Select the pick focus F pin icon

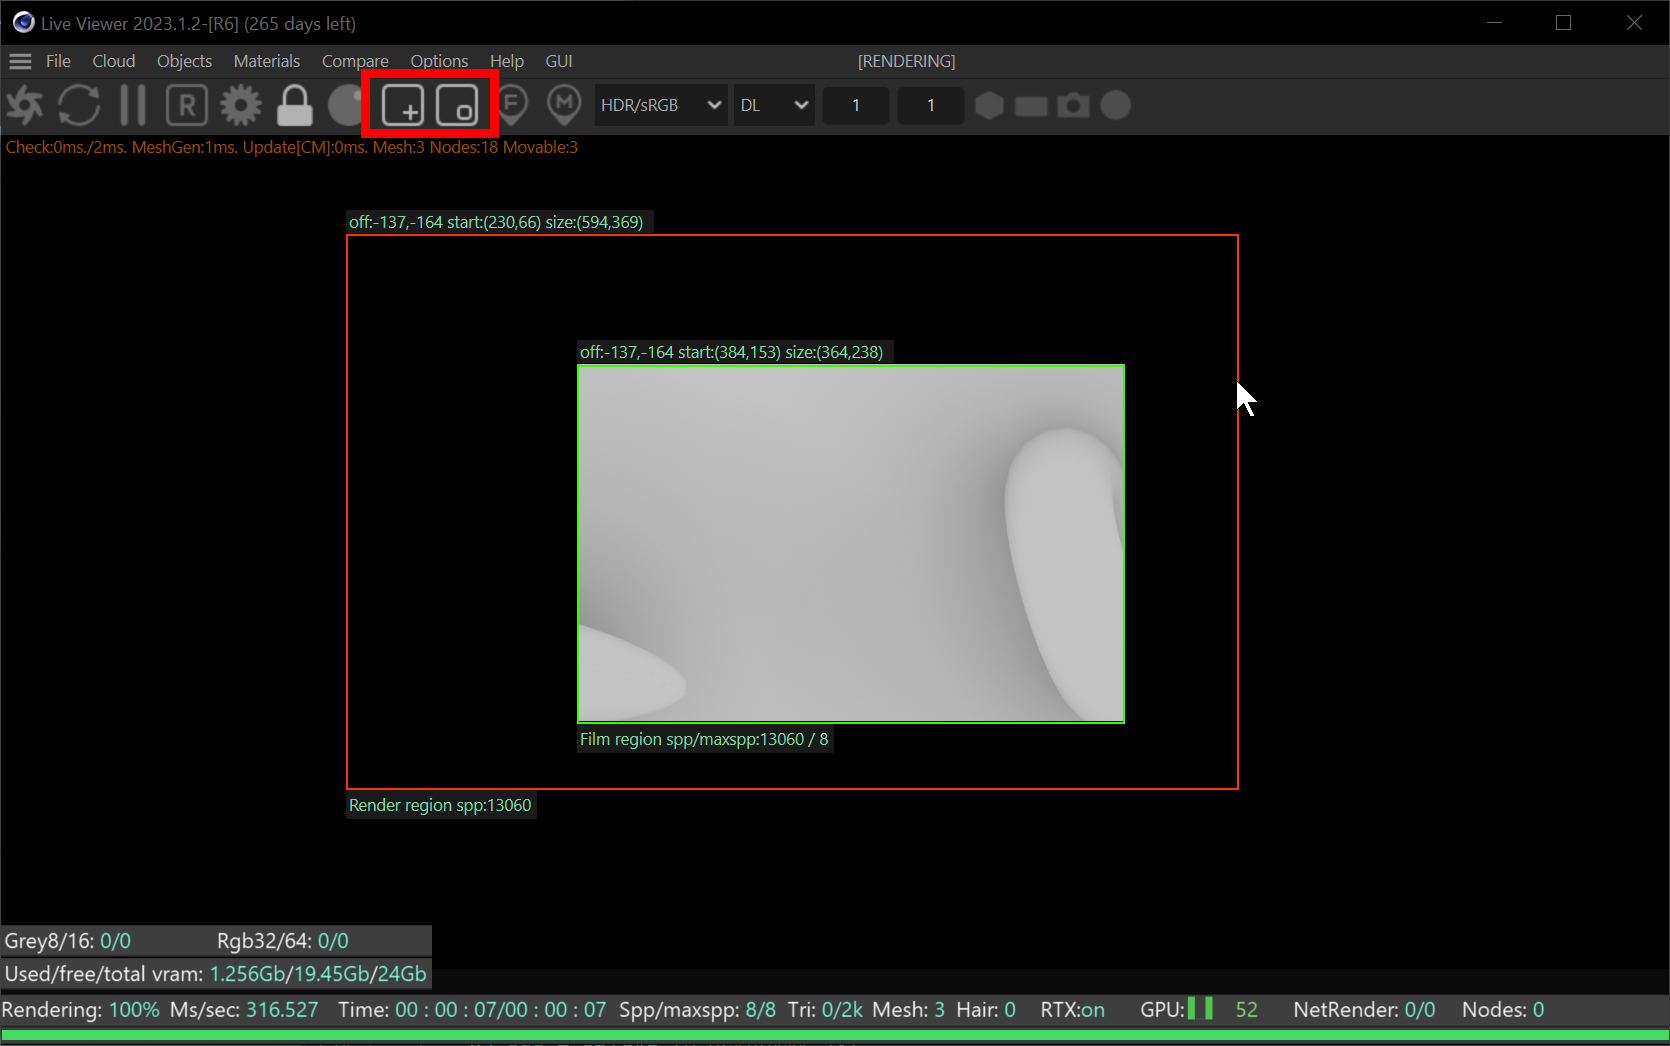click(512, 105)
